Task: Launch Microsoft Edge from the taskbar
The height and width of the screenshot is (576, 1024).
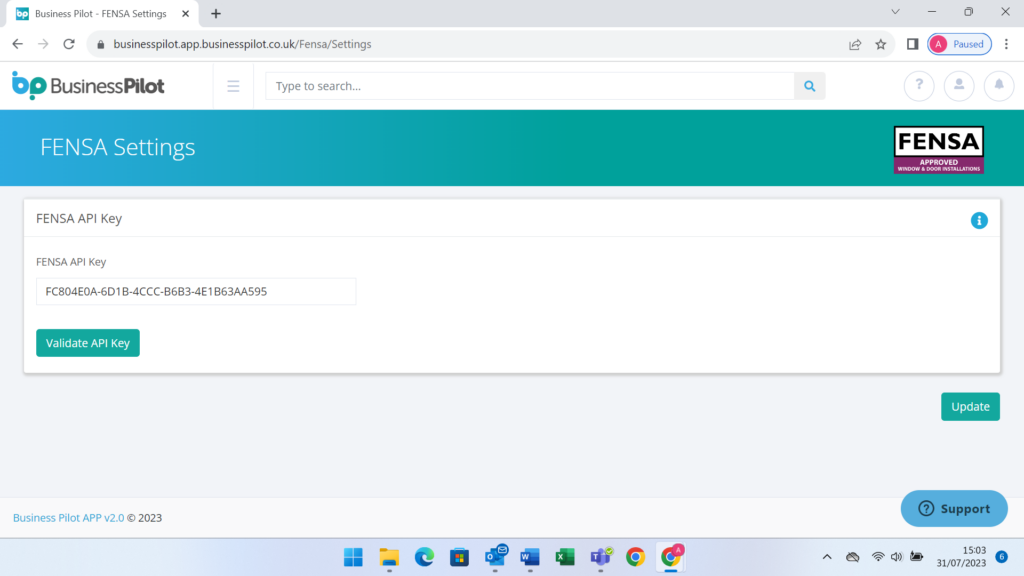Action: pyautogui.click(x=424, y=557)
